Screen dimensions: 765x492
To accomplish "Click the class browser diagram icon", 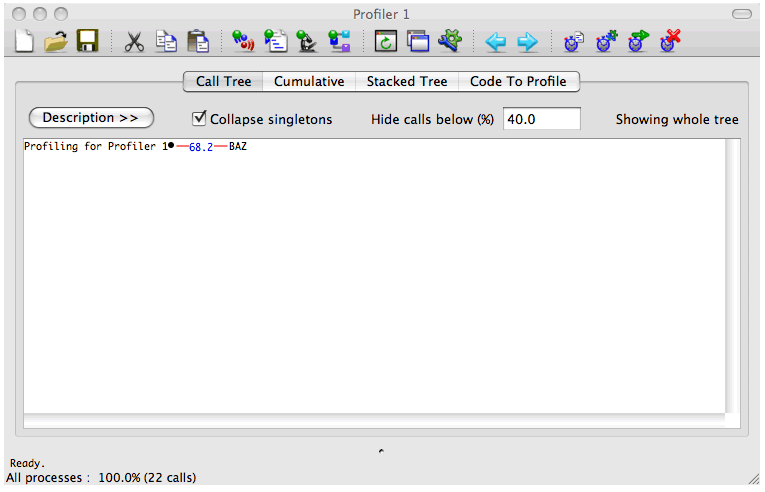I will pos(339,41).
